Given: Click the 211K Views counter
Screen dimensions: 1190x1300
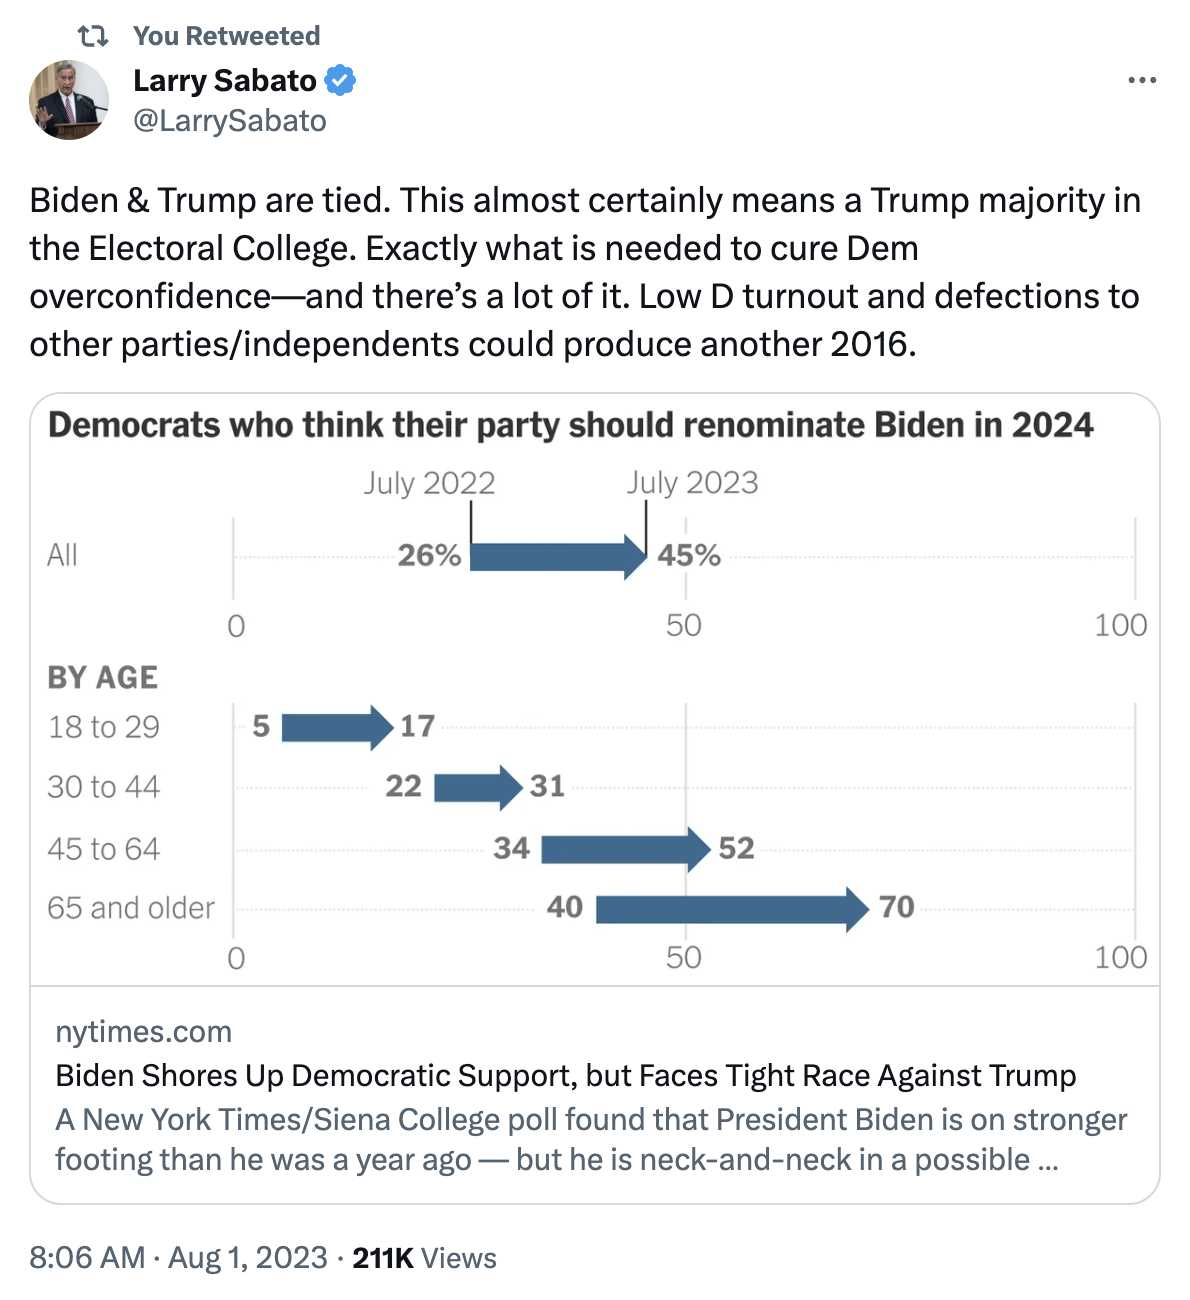Looking at the screenshot, I should 424,1257.
